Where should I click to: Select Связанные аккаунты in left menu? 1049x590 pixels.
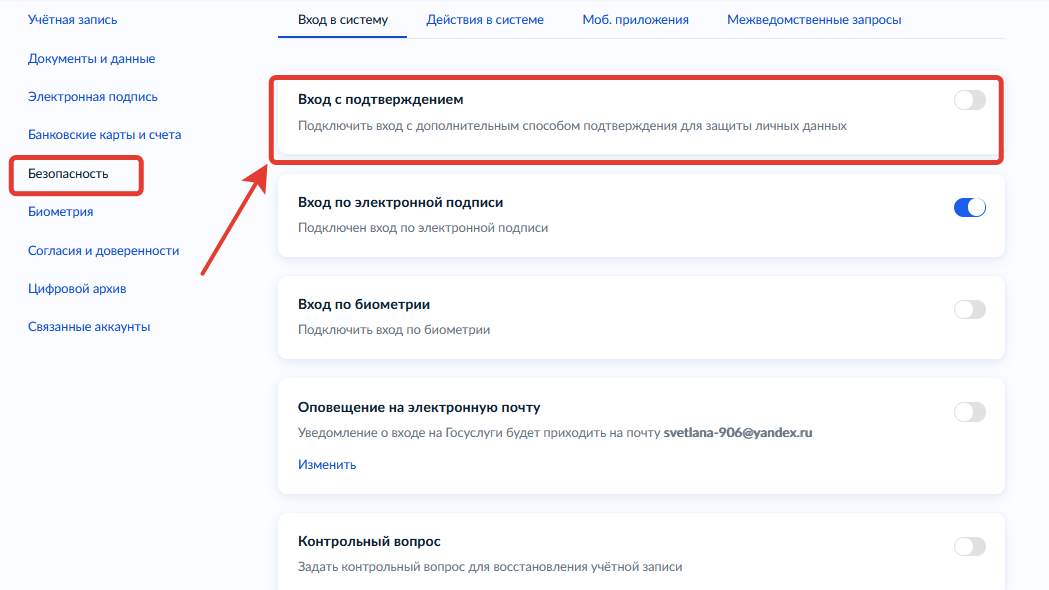(x=89, y=327)
